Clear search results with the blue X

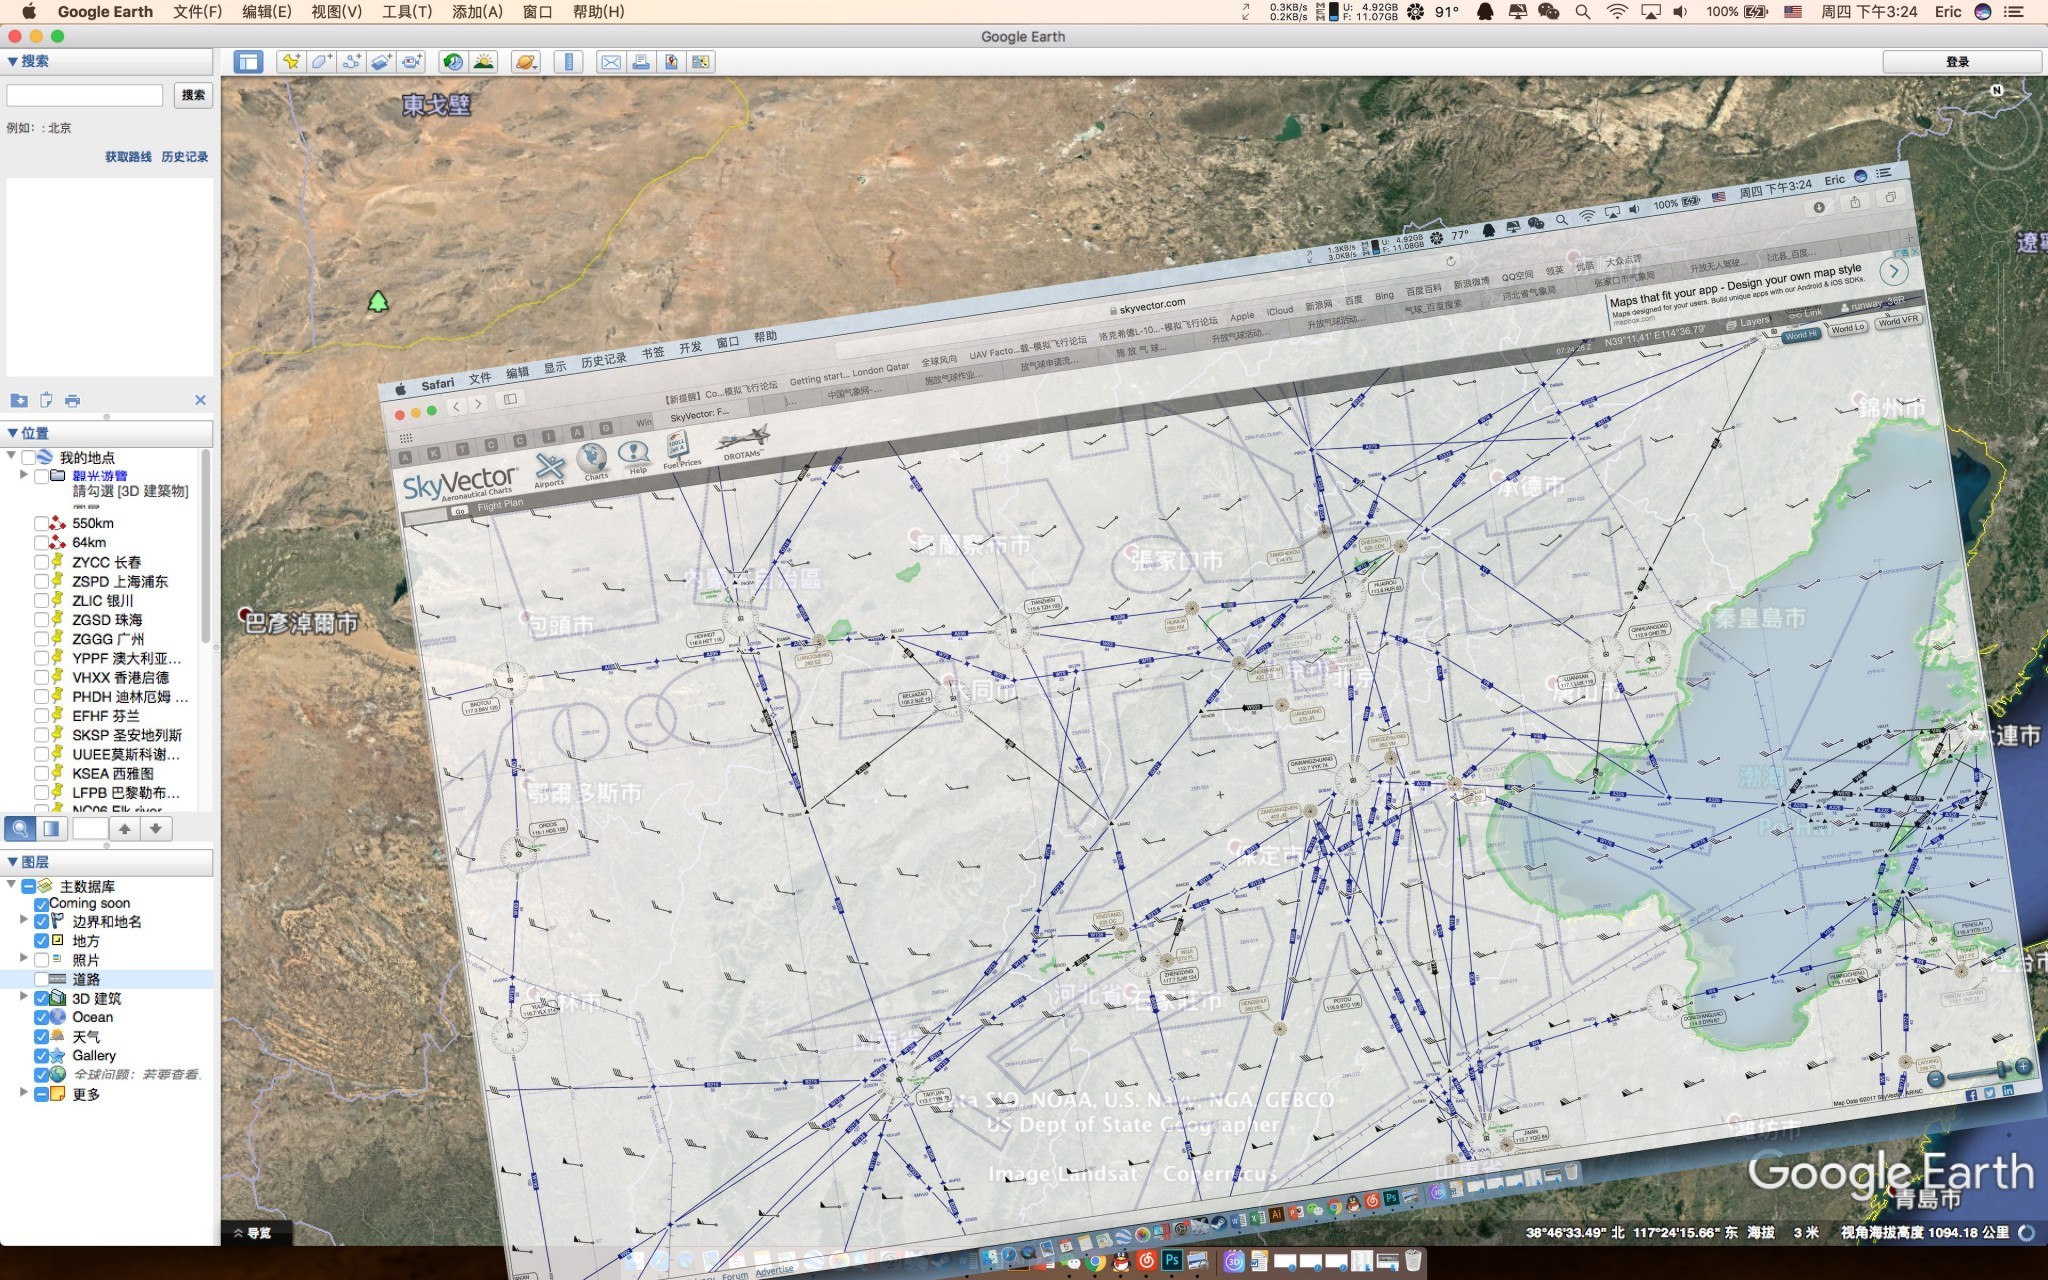click(x=200, y=400)
